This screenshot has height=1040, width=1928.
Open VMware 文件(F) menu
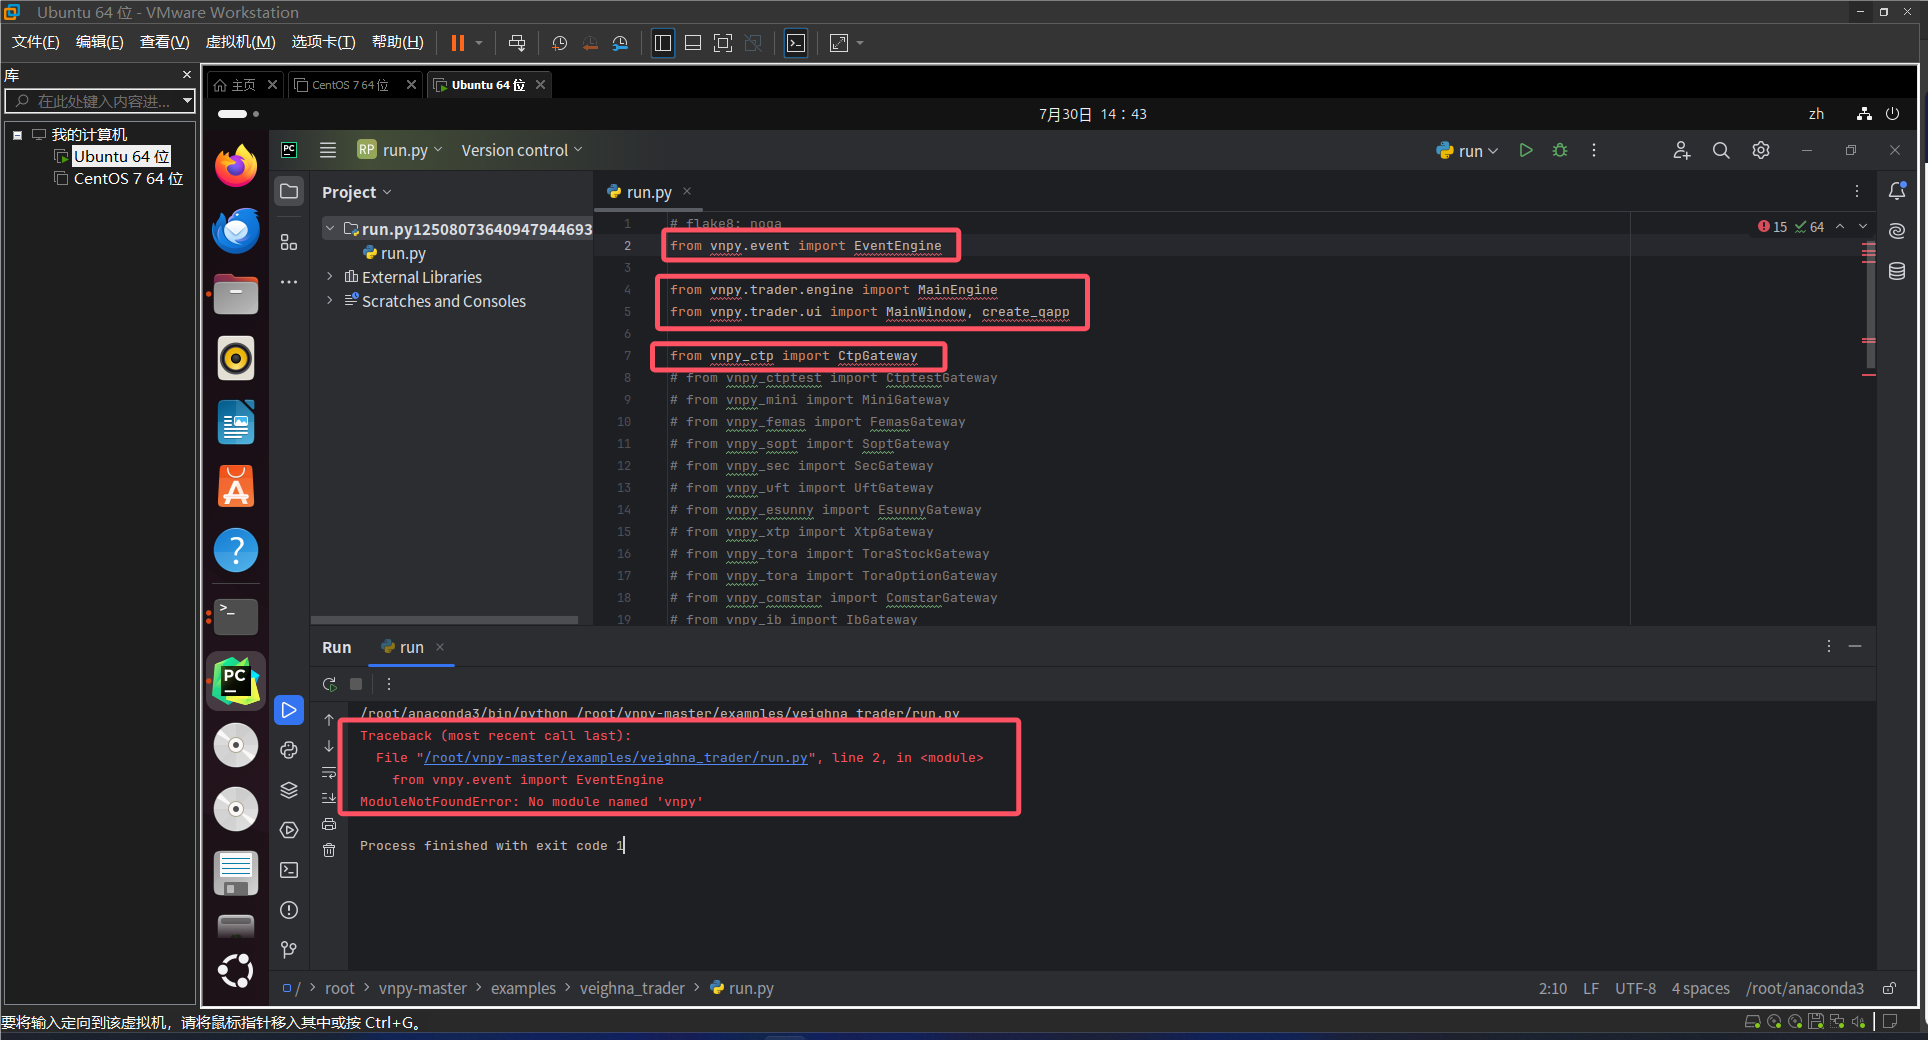[x=35, y=42]
